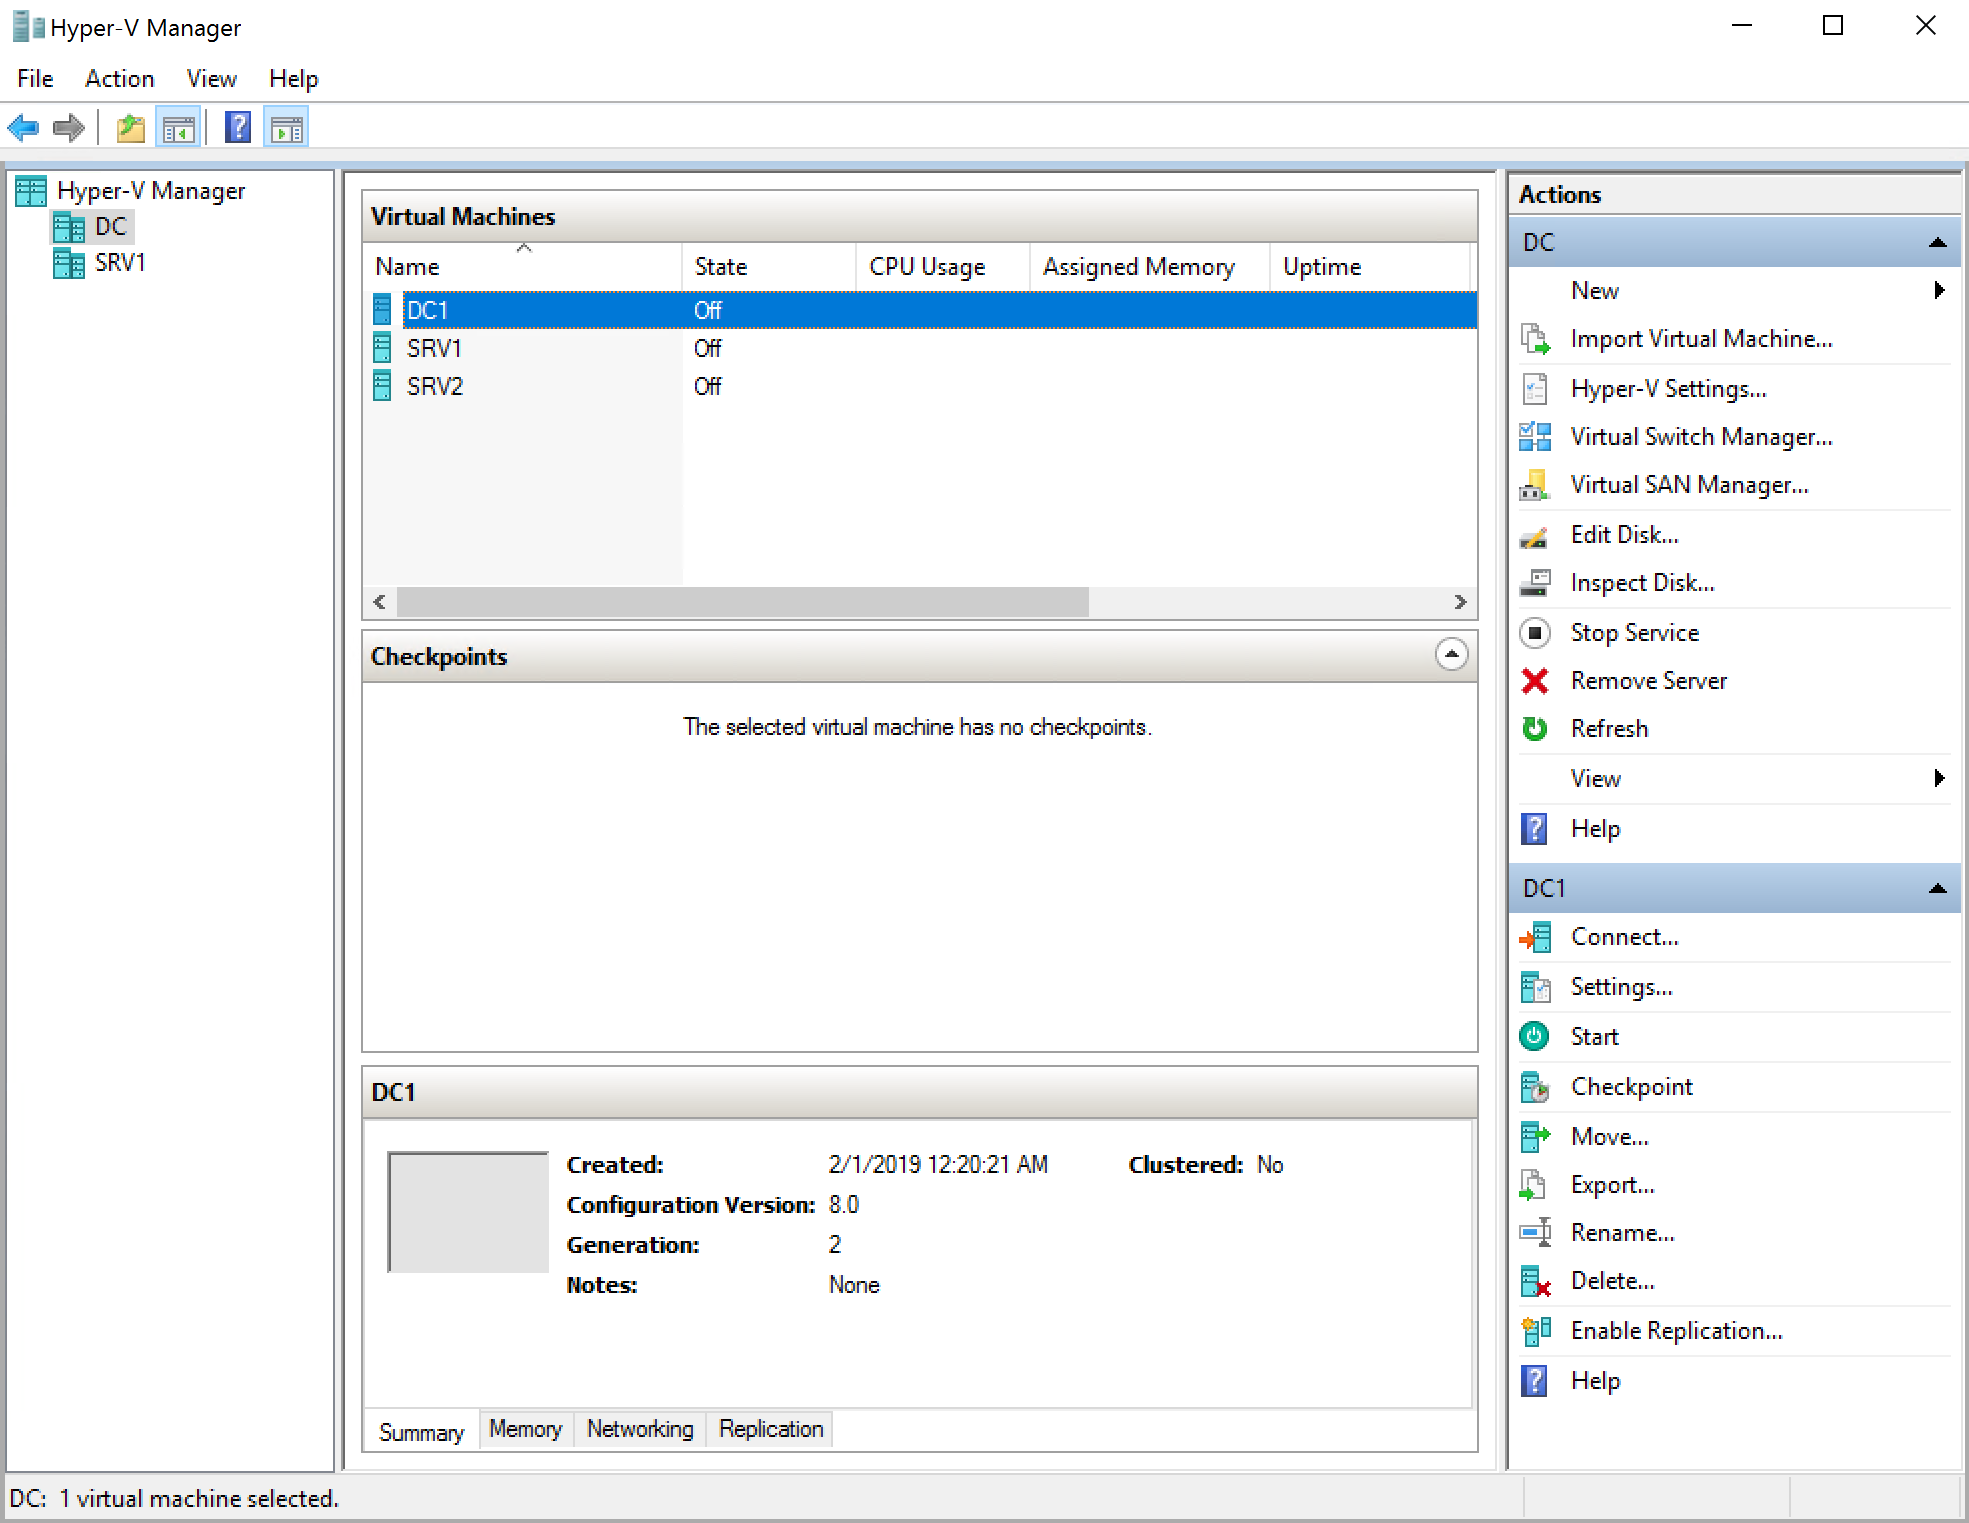Image resolution: width=1969 pixels, height=1523 pixels.
Task: Expand the View submenu arrow in Actions
Action: [x=1938, y=778]
